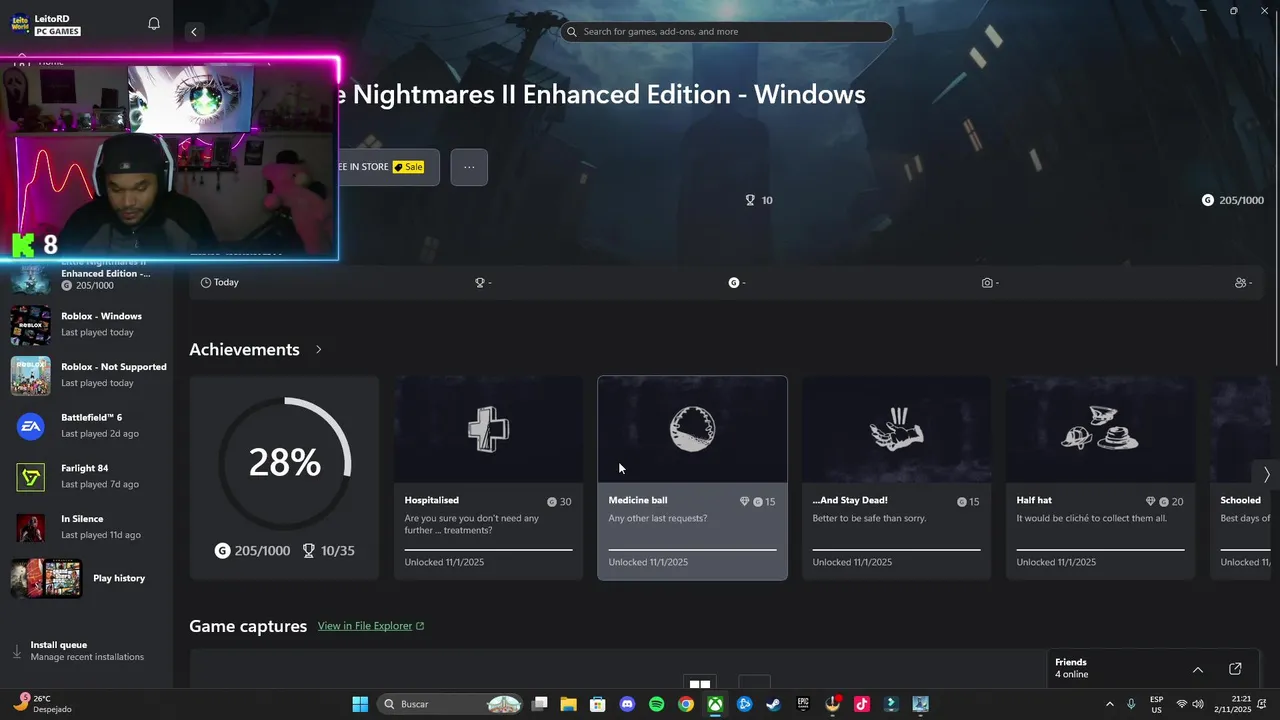Viewport: 1280px width, 720px height.
Task: Show hidden system tray icons
Action: point(1109,704)
